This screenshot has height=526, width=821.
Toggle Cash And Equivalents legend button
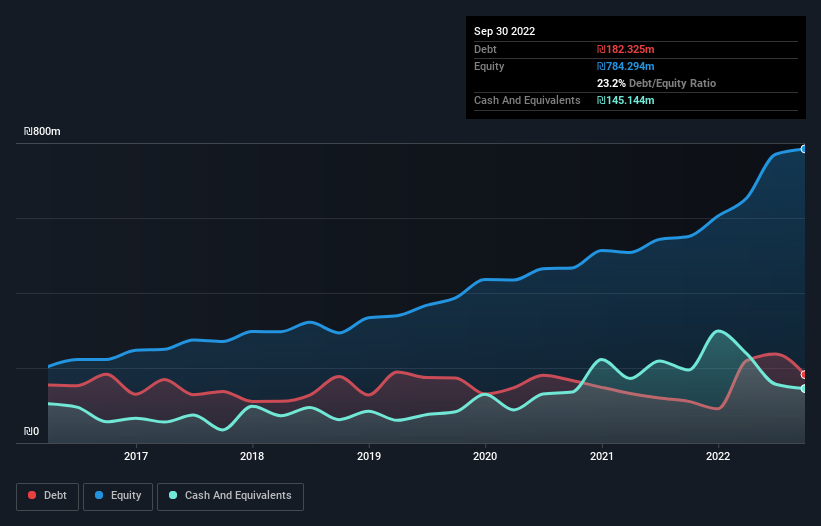coord(230,496)
